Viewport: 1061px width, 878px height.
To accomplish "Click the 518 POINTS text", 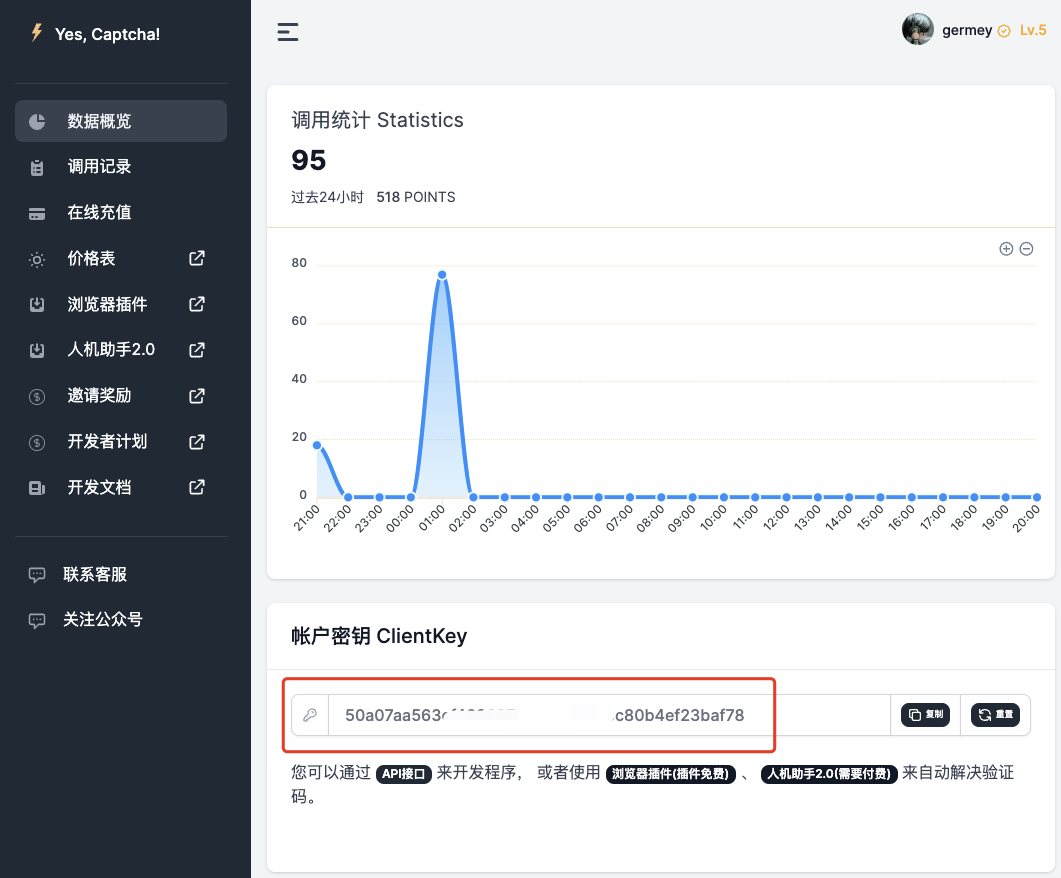I will [x=415, y=197].
